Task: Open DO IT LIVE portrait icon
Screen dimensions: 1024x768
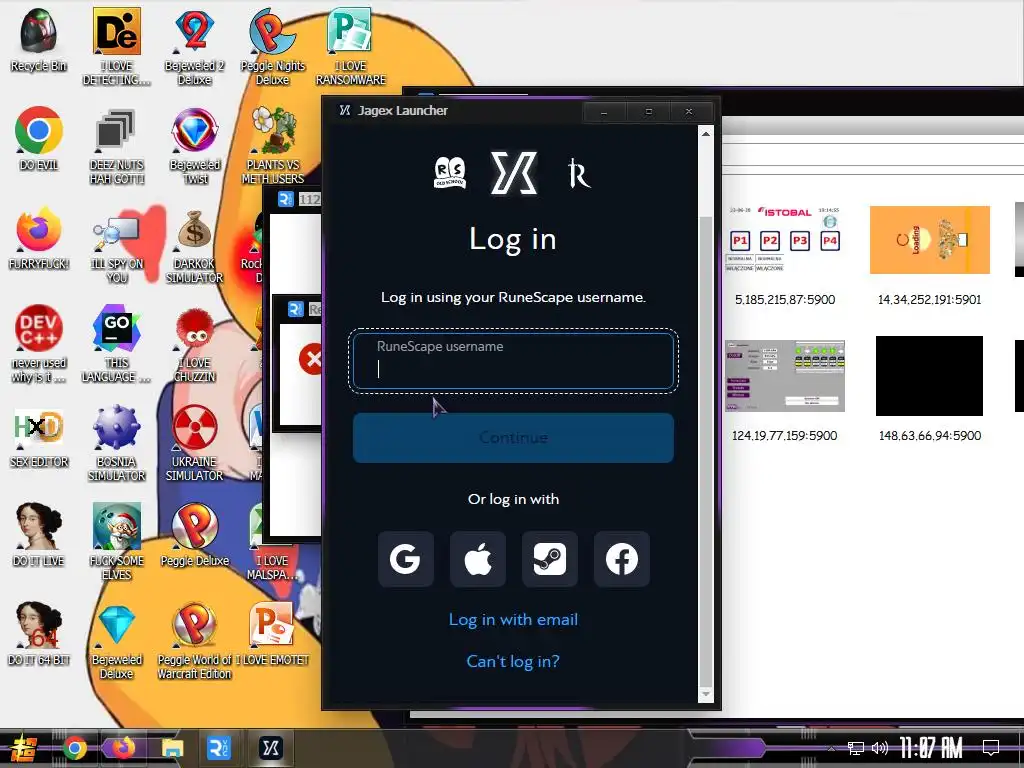Action: pyautogui.click(x=39, y=534)
